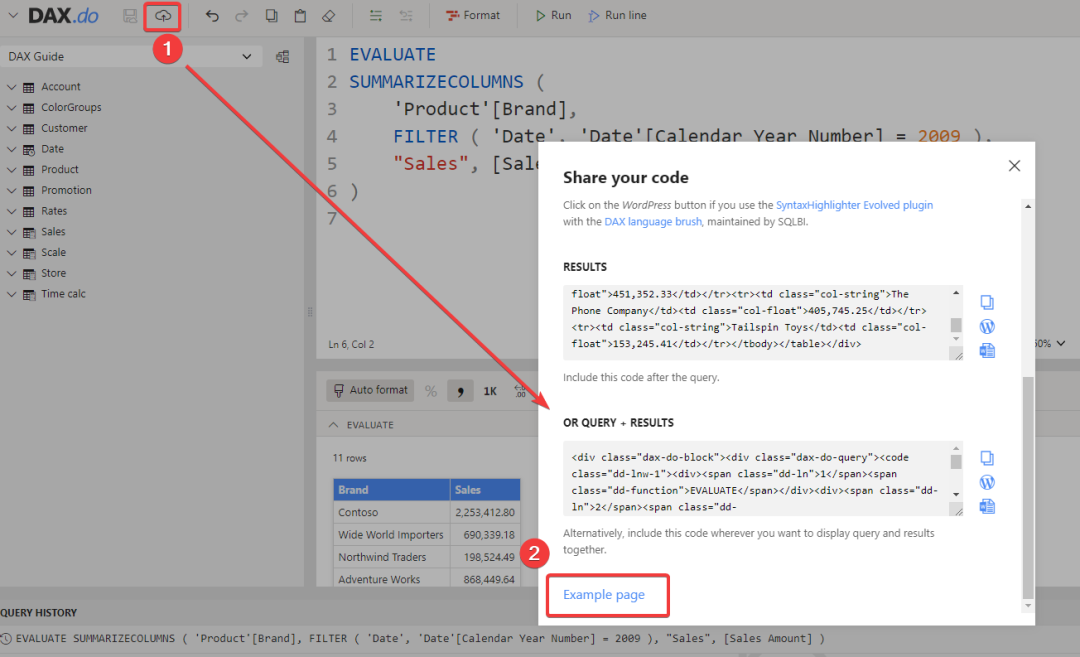Click the history clock icon
Screen dimensions: 1080x657
(x=6, y=638)
